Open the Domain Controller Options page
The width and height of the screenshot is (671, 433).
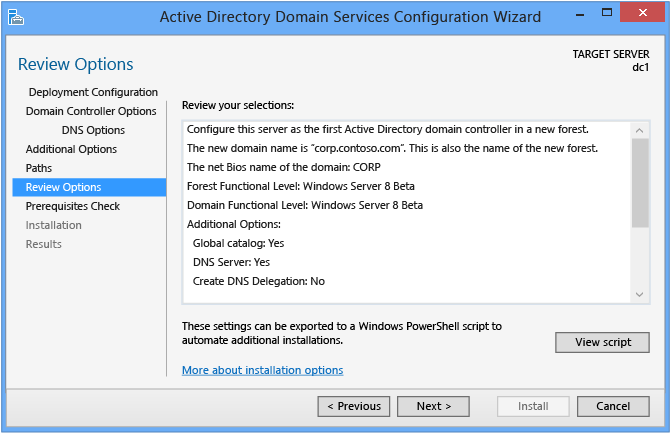[91, 111]
